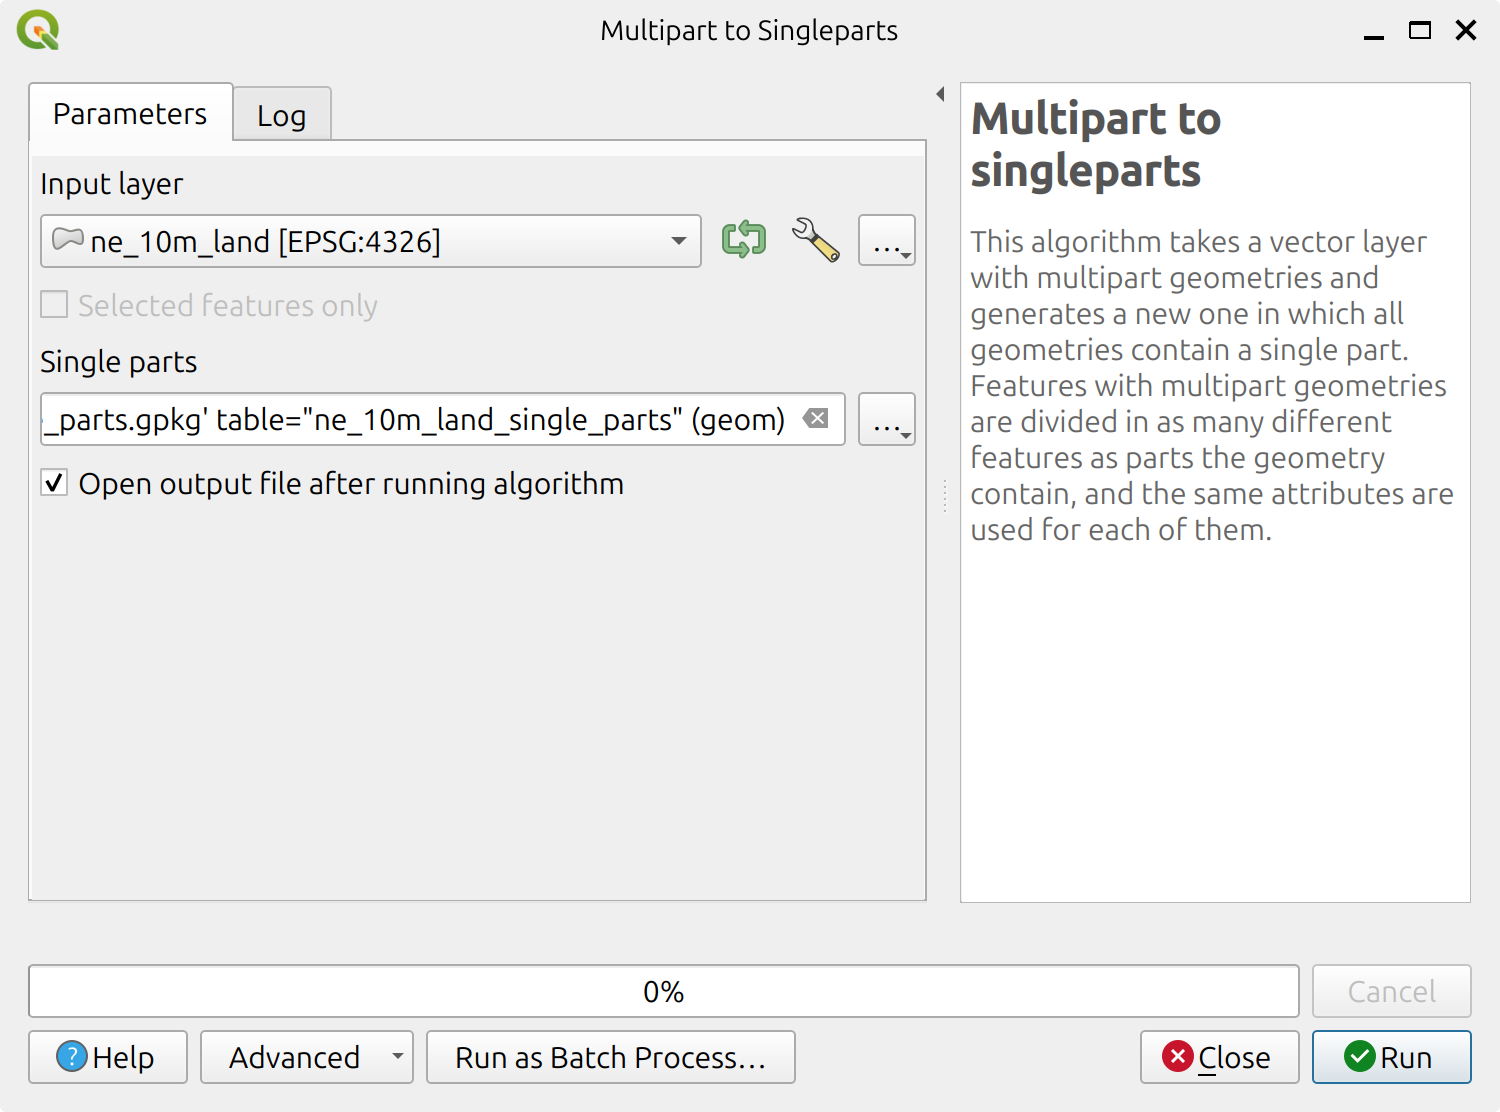Open the Input layer dropdown list

(677, 240)
